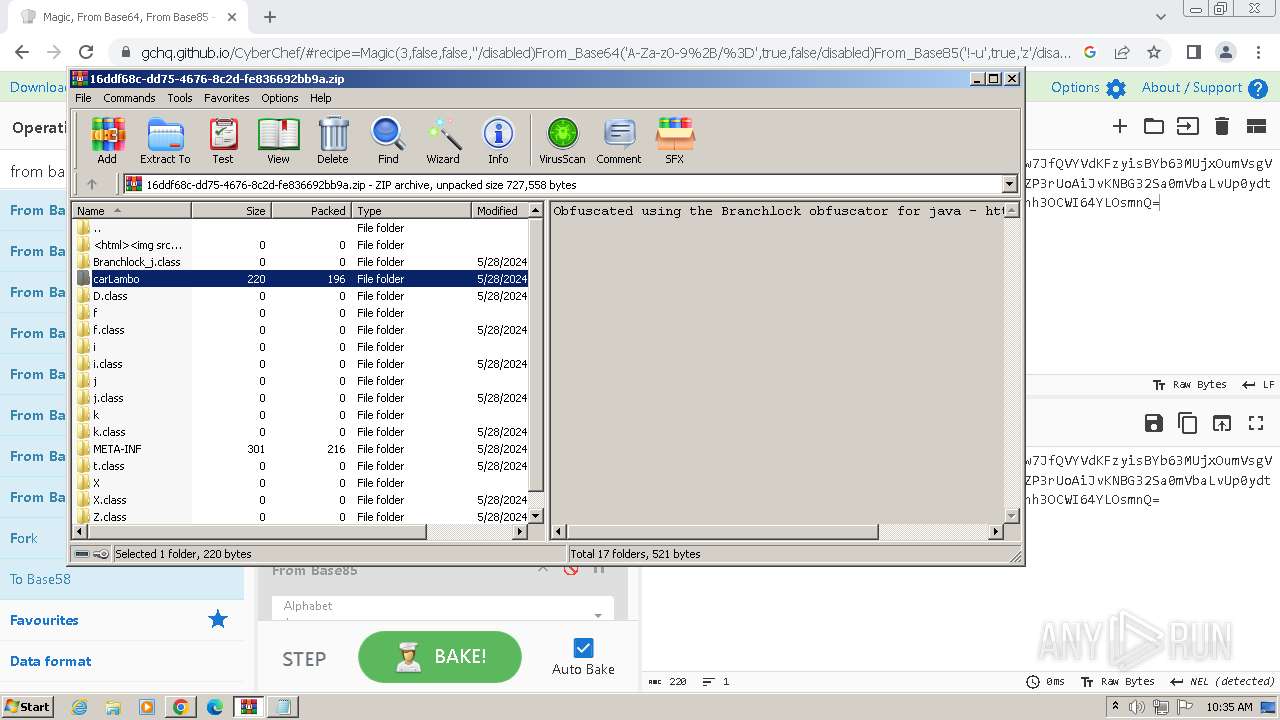The width and height of the screenshot is (1280, 720).
Task: Select the t.class entry
Action: [x=301, y=466]
